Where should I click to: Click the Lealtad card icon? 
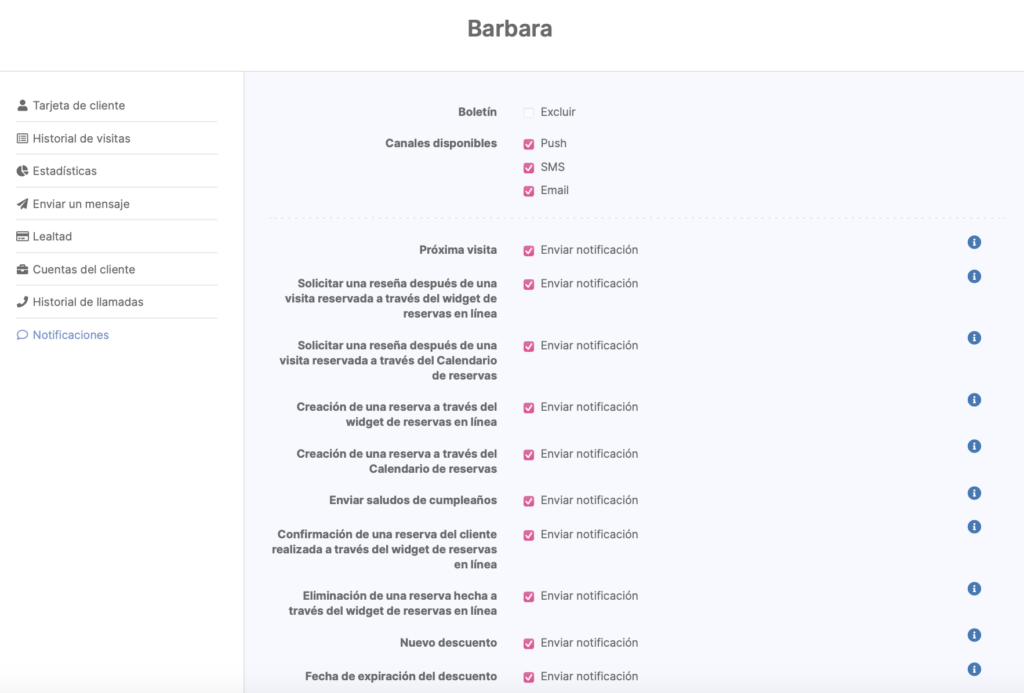click(22, 237)
